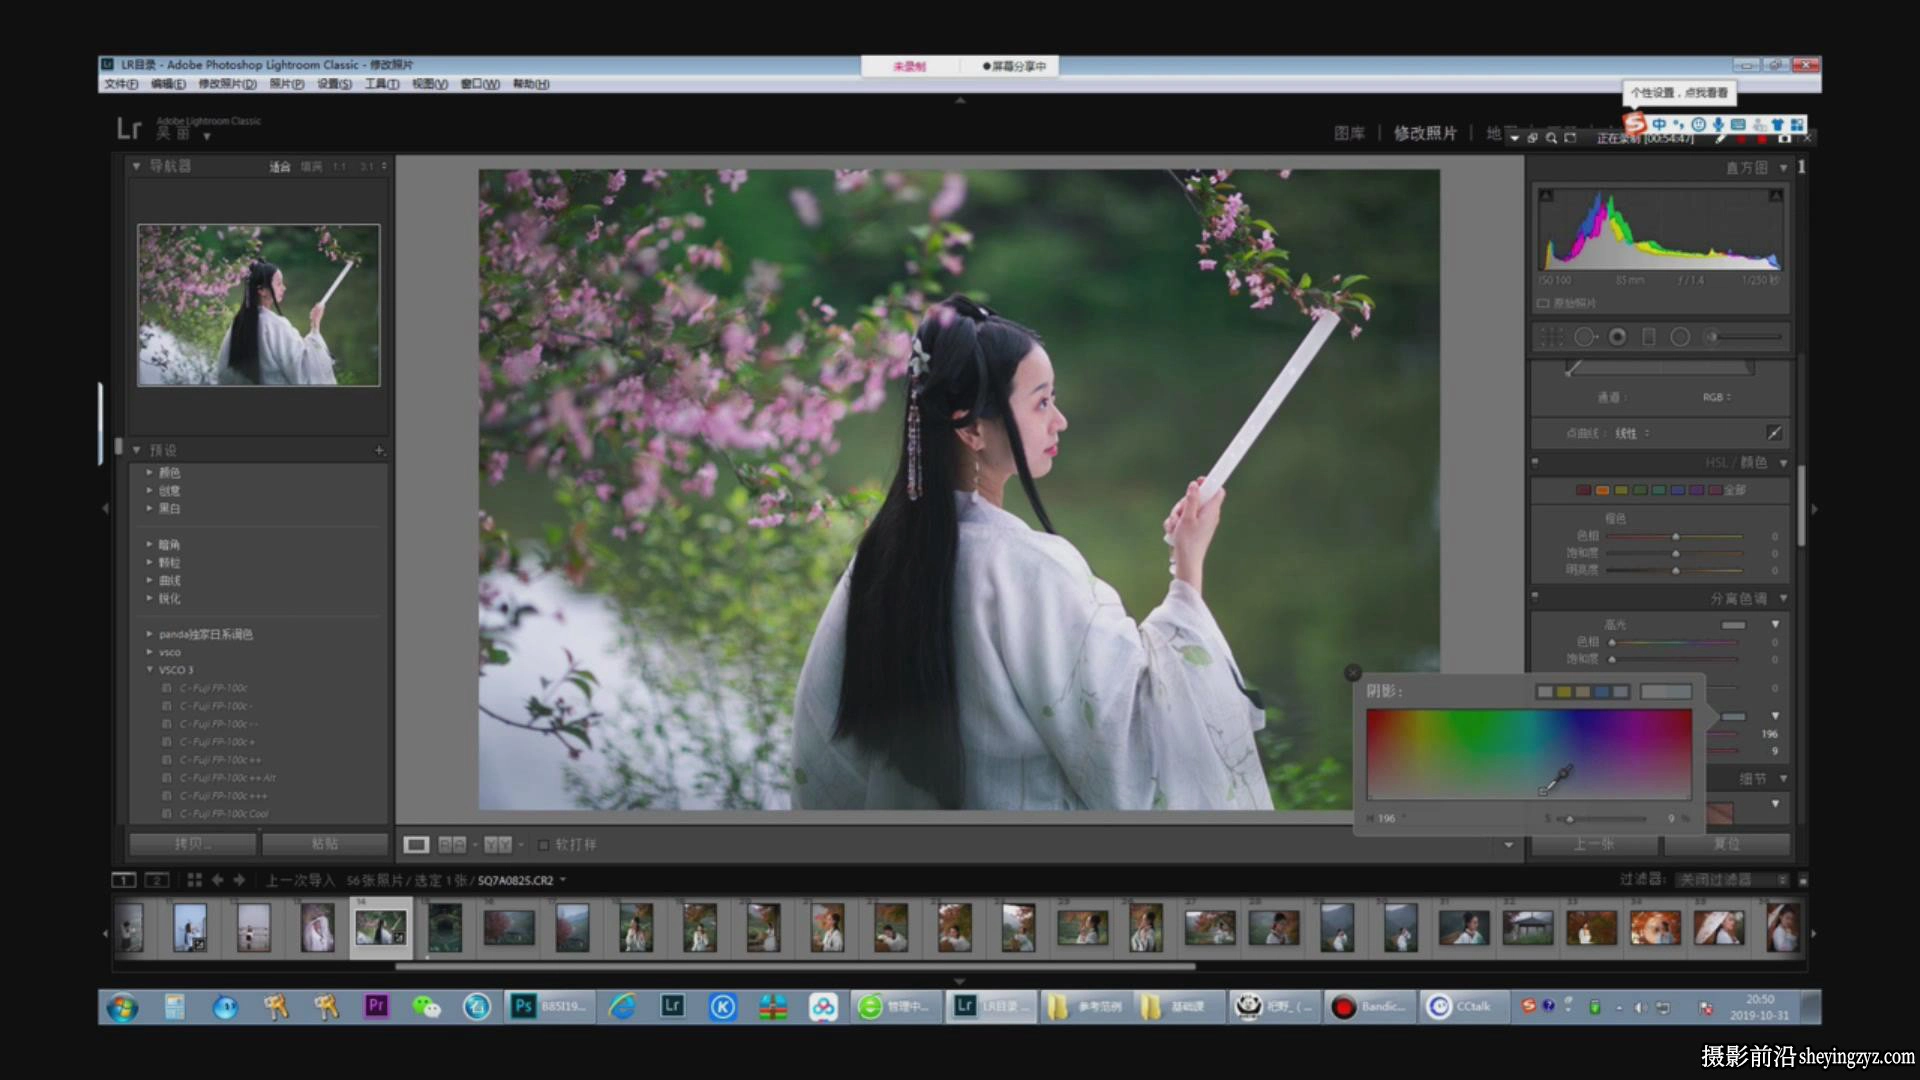The height and width of the screenshot is (1080, 1920).
Task: Select the graduated filter tool
Action: tap(1649, 337)
